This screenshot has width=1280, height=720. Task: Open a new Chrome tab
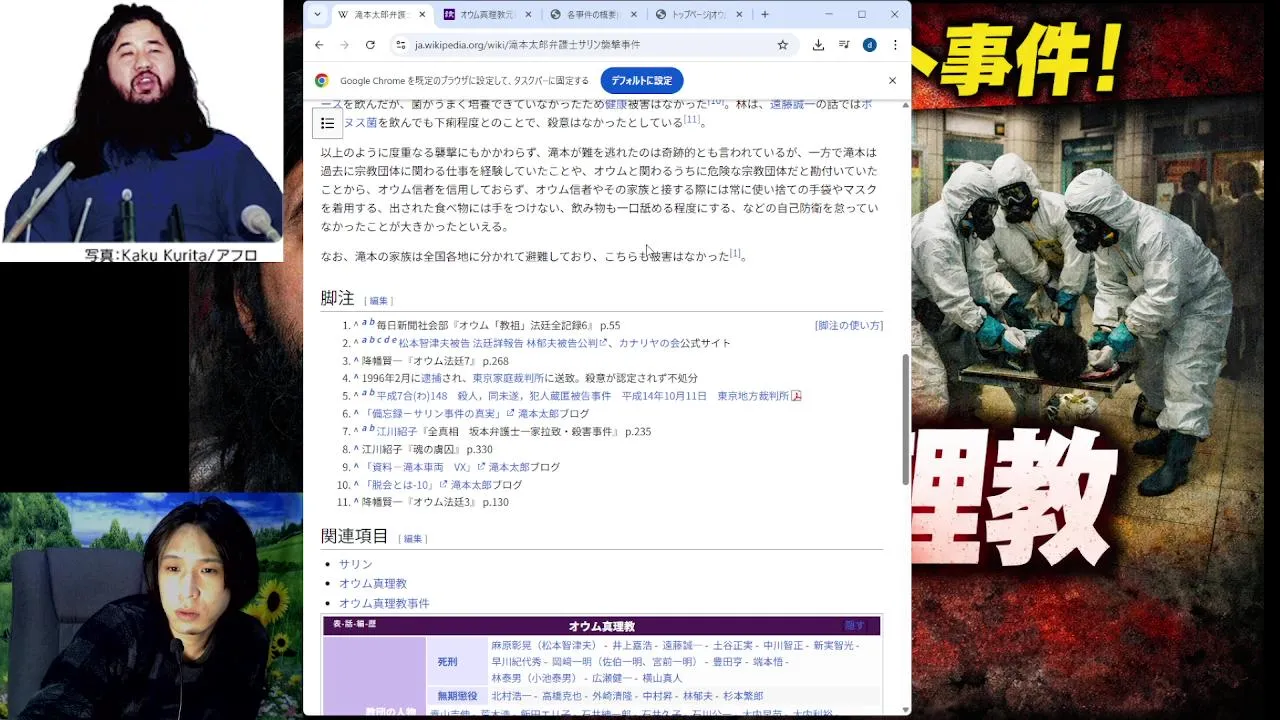765,15
